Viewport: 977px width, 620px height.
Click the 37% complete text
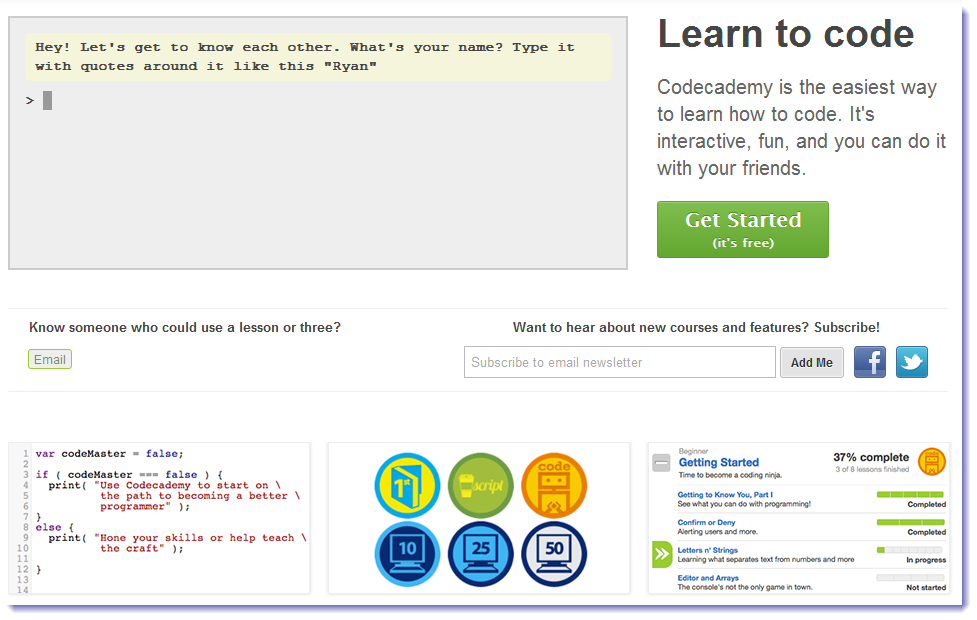pyautogui.click(x=871, y=457)
